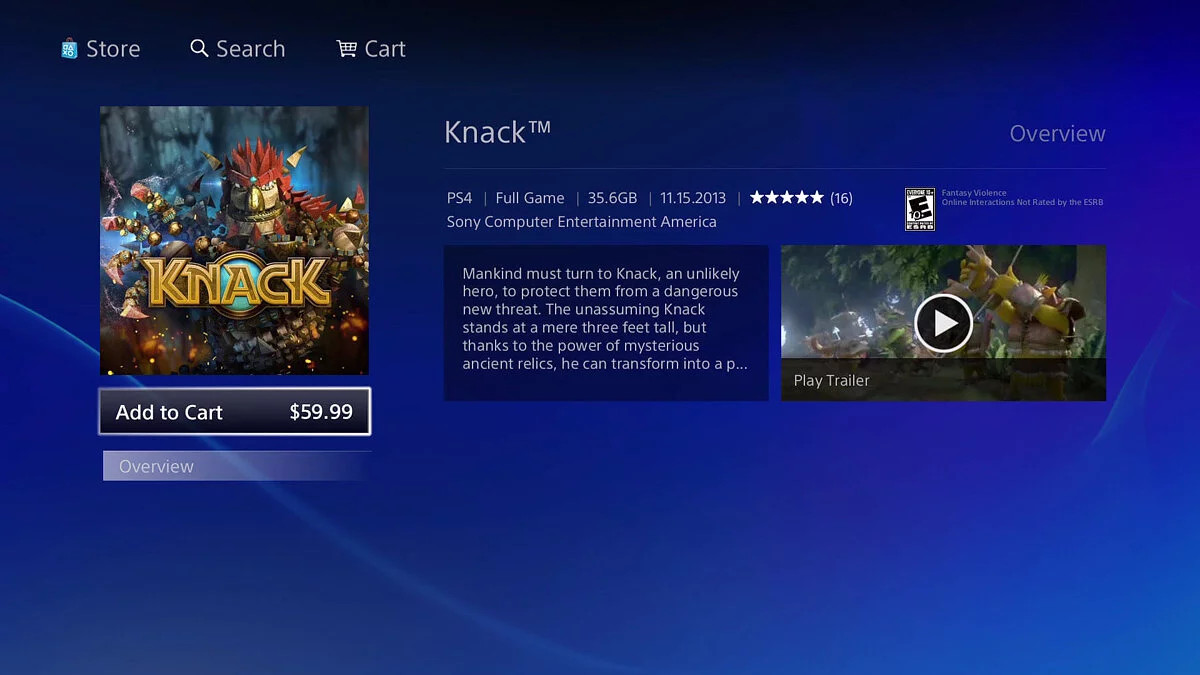Click the (16) ratings count
The width and height of the screenshot is (1200, 675).
coord(841,198)
